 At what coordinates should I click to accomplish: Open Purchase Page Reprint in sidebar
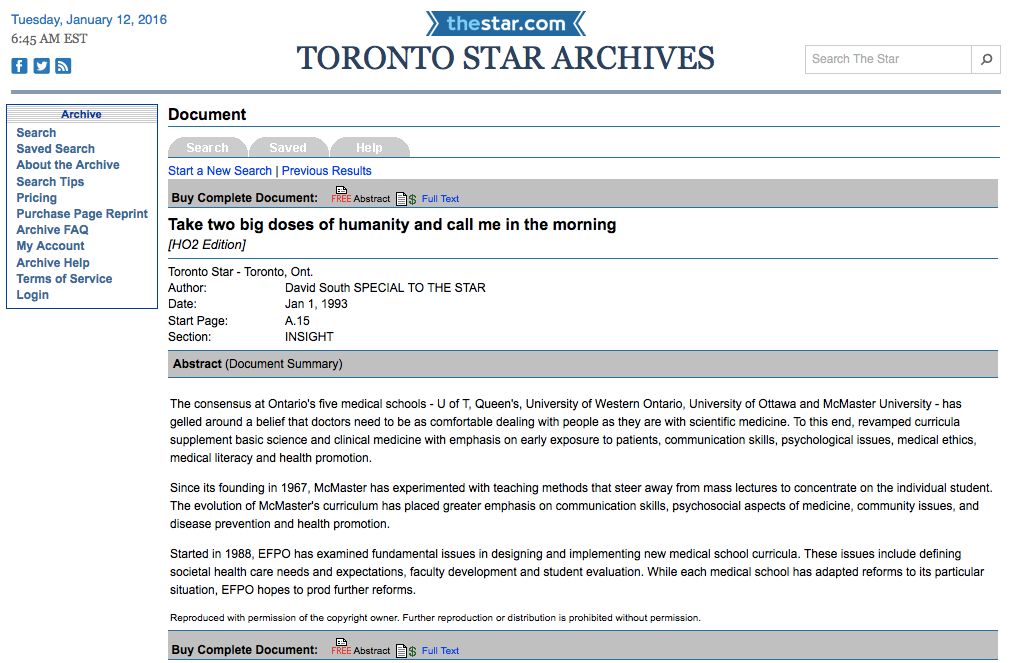pos(82,214)
